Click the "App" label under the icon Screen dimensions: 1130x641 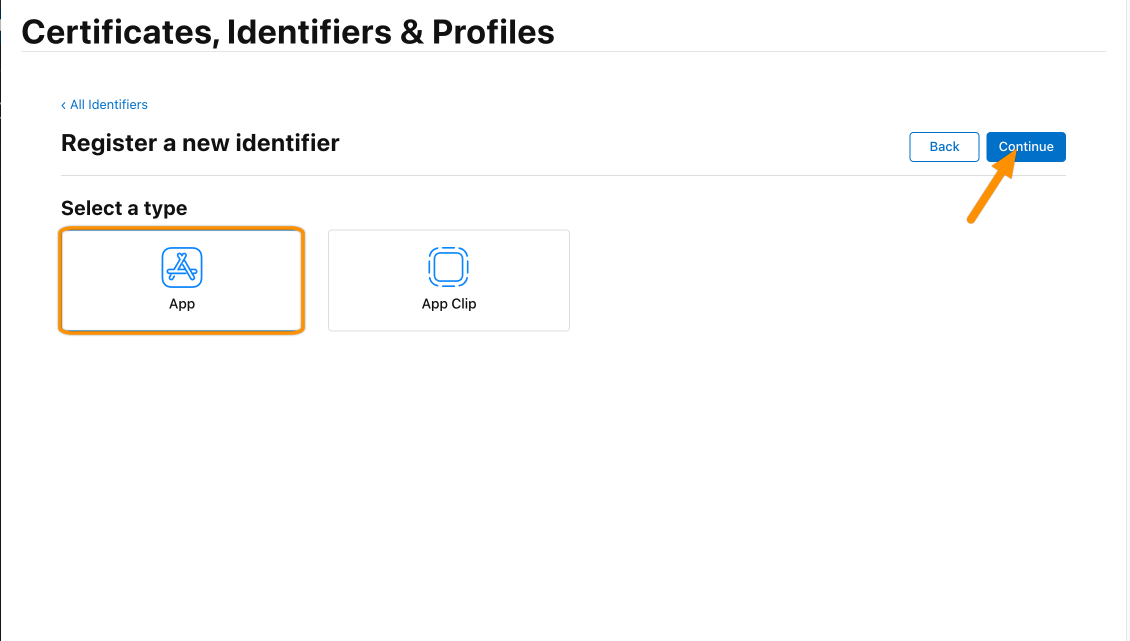pos(182,304)
